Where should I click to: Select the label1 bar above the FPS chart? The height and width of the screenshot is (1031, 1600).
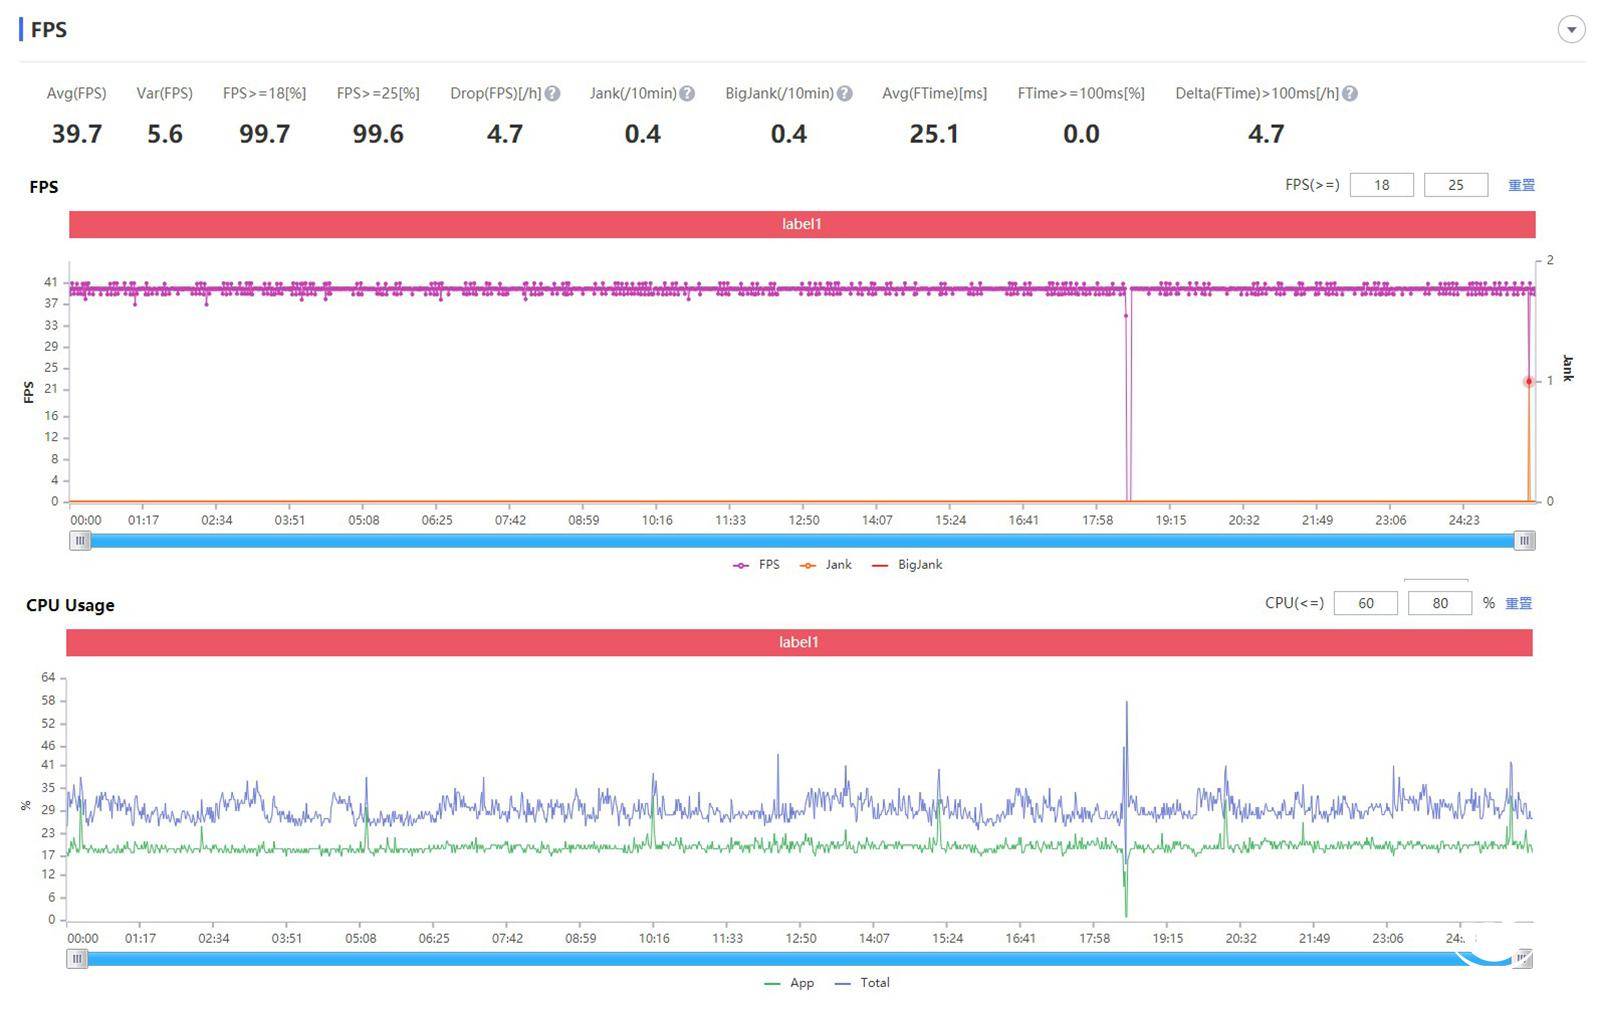click(802, 224)
